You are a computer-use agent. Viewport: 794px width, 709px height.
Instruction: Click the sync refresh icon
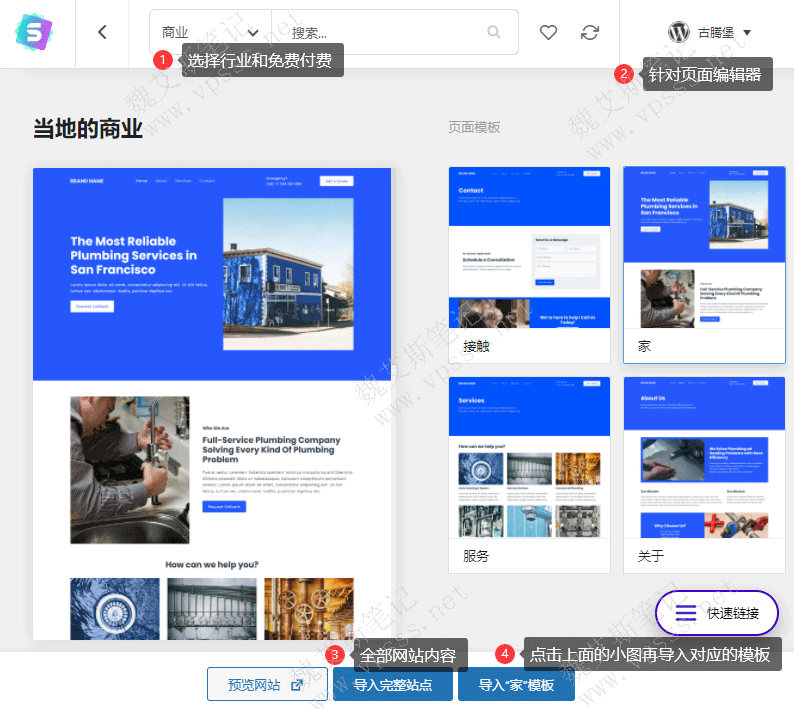(590, 32)
